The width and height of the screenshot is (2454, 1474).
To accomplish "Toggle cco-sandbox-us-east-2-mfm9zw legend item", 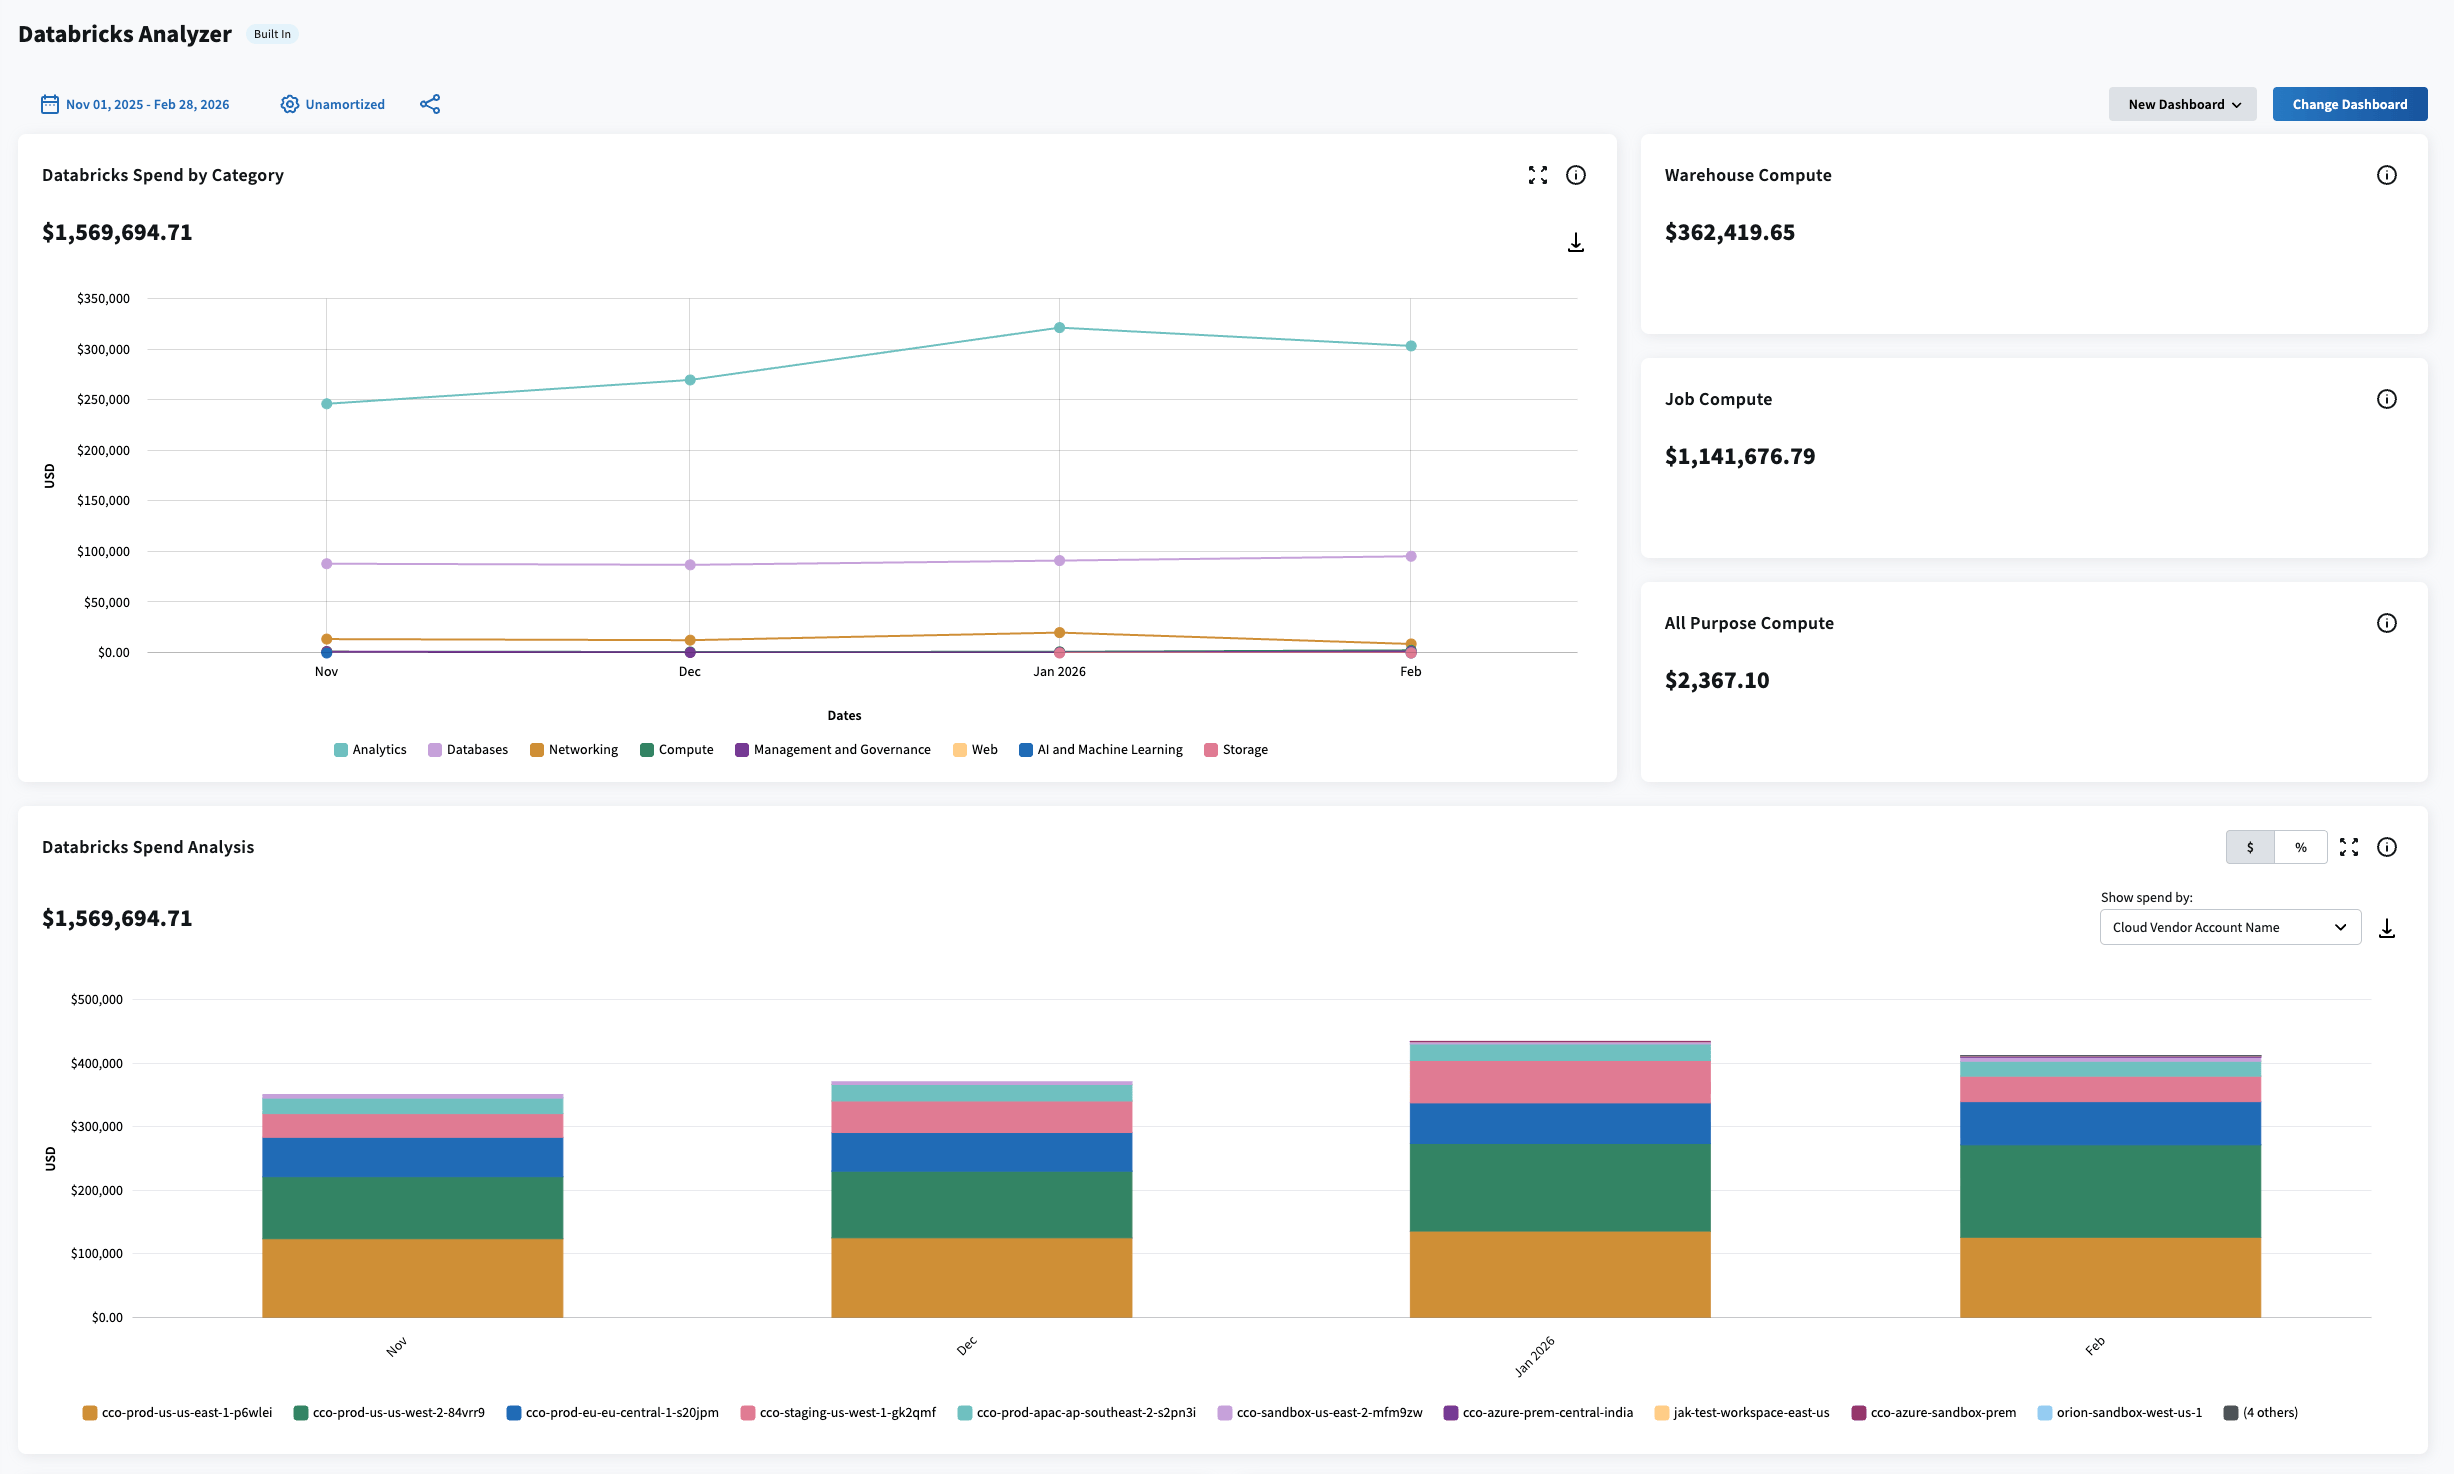I will 1320,1413.
